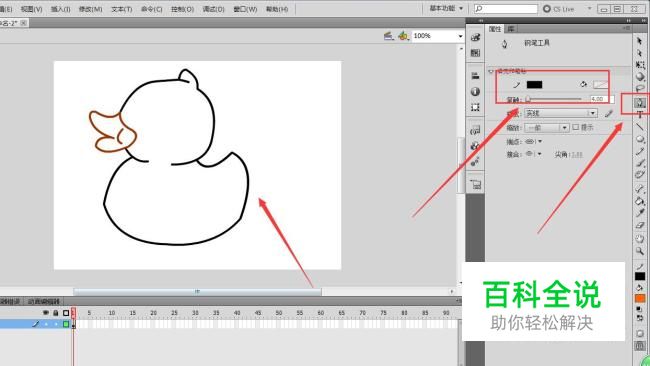The width and height of the screenshot is (650, 366).
Task: Click the Edit Symbols icon above stage
Action: coord(403,36)
